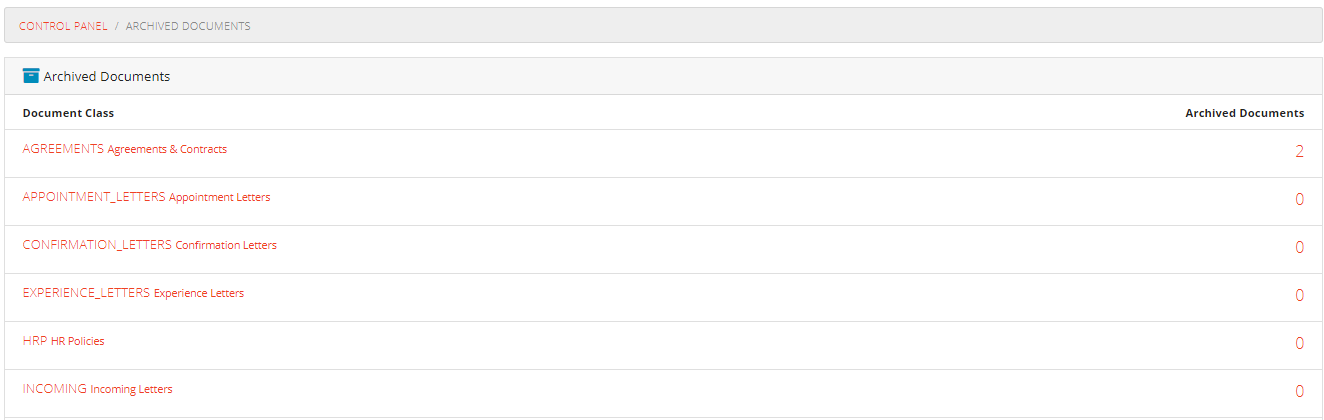Click archived count 0 for Experience Letters

1299,296
